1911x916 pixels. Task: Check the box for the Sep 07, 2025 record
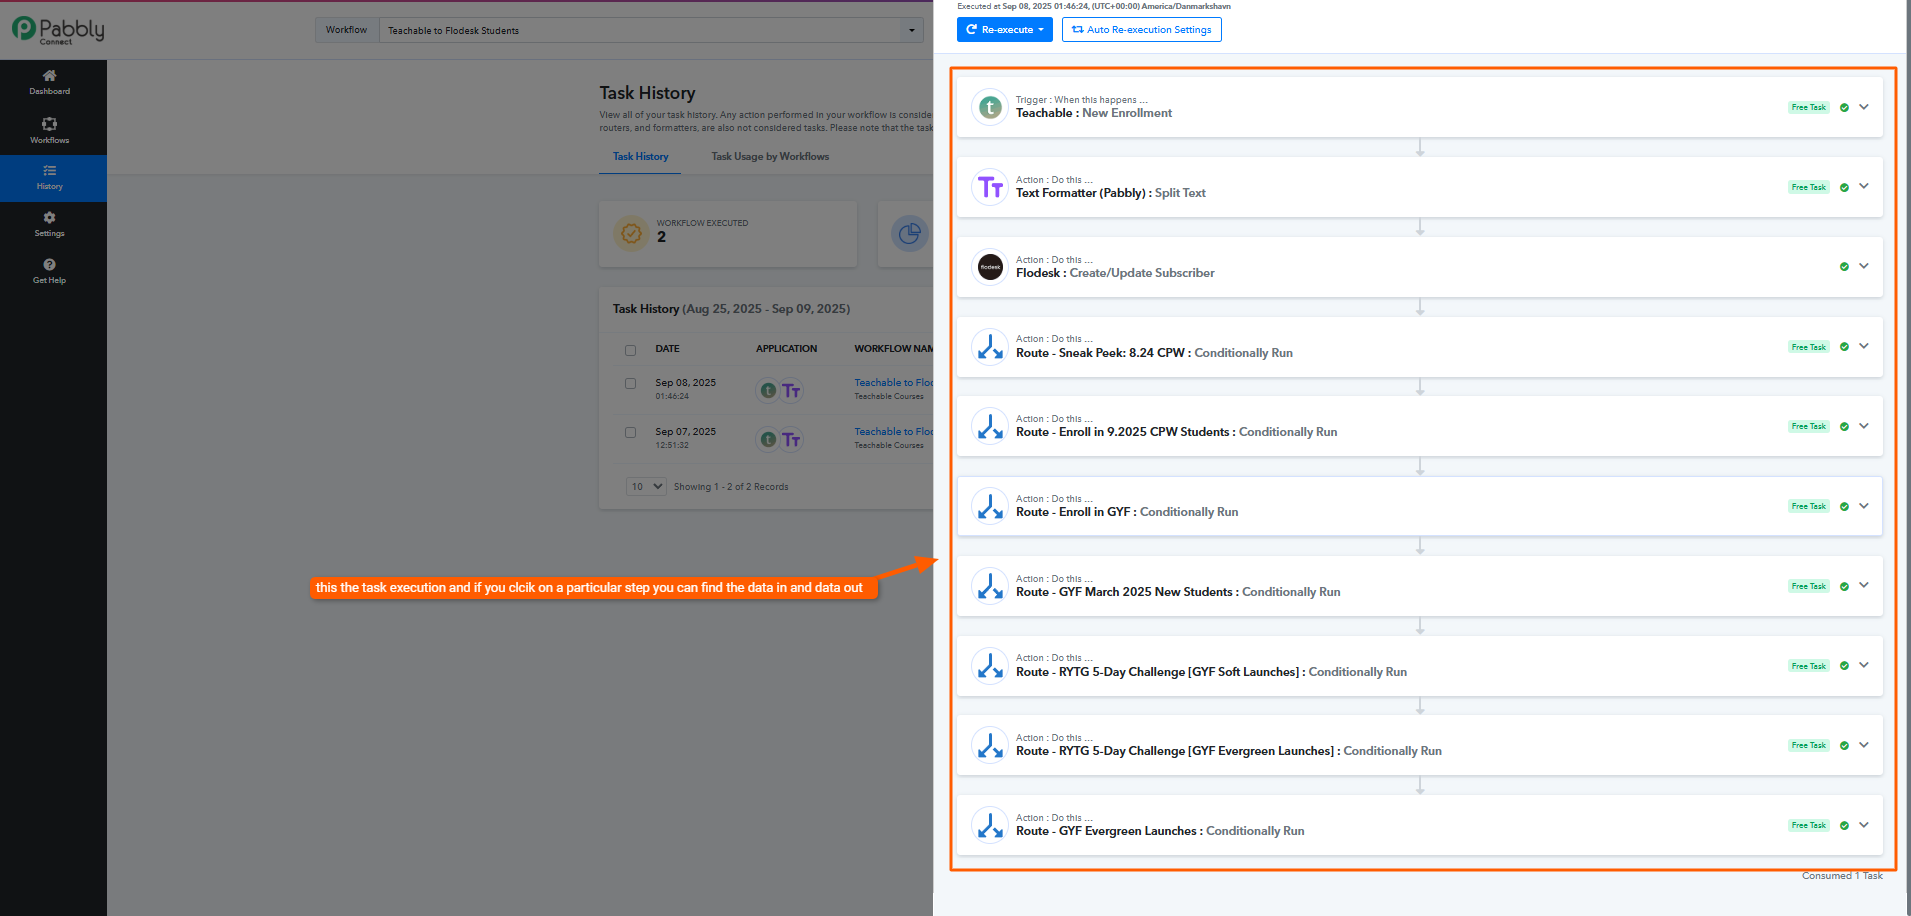click(x=630, y=432)
